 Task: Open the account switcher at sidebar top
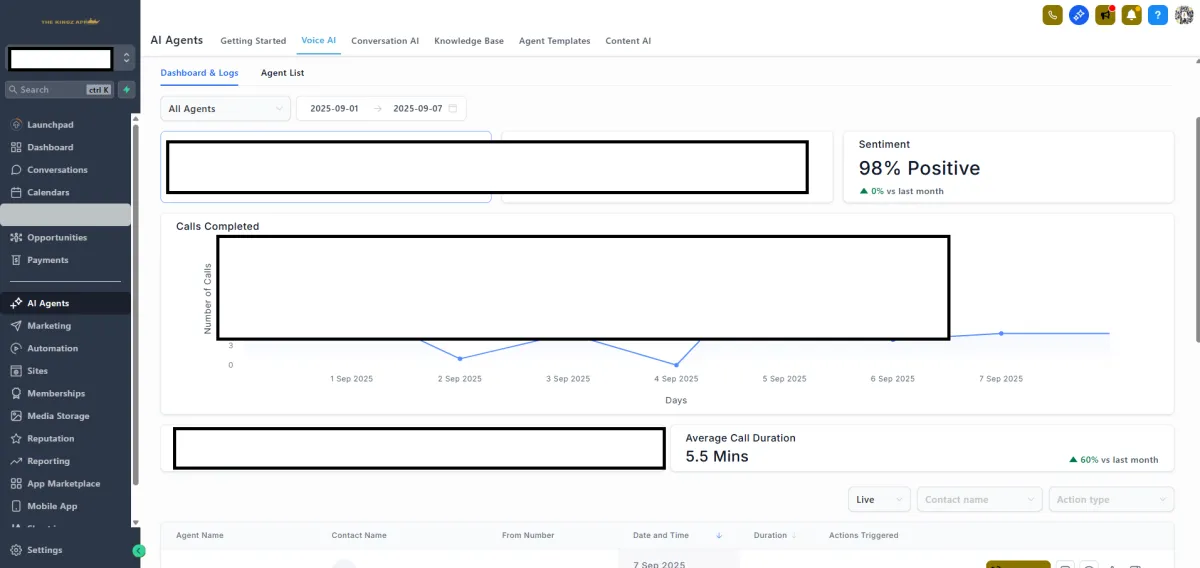pyautogui.click(x=126, y=58)
